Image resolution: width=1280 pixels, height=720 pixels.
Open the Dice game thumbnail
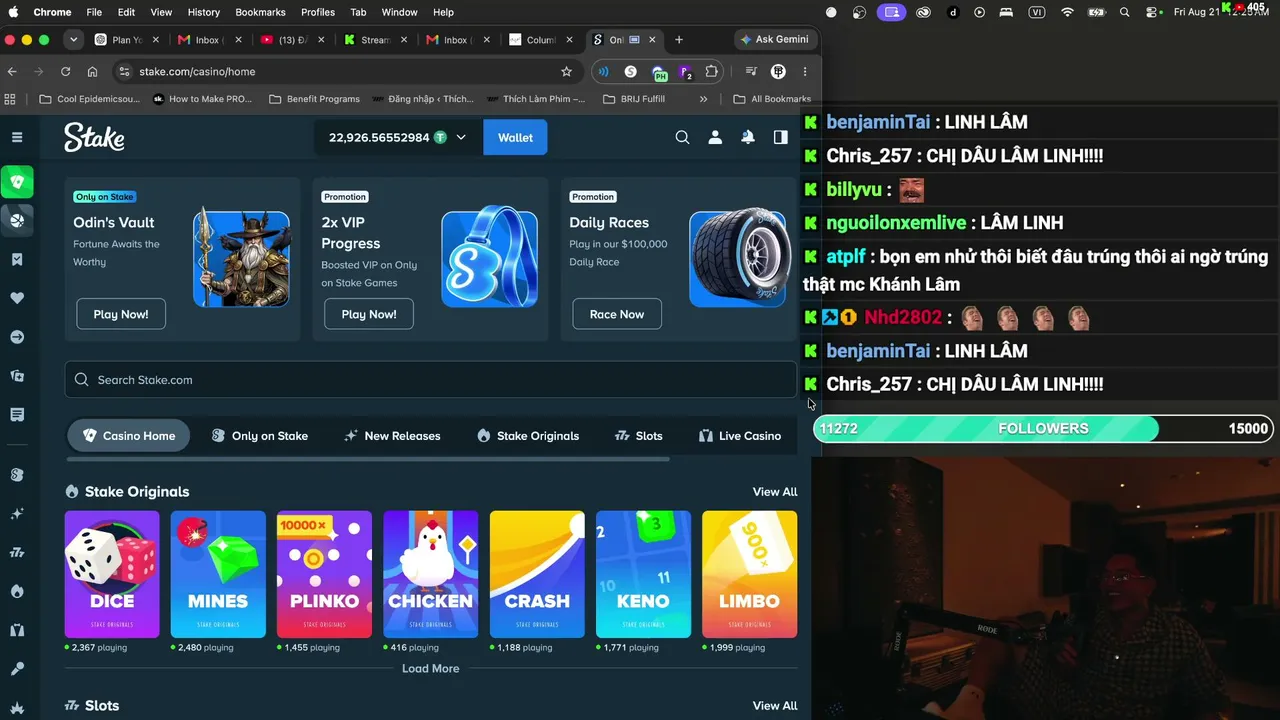112,574
